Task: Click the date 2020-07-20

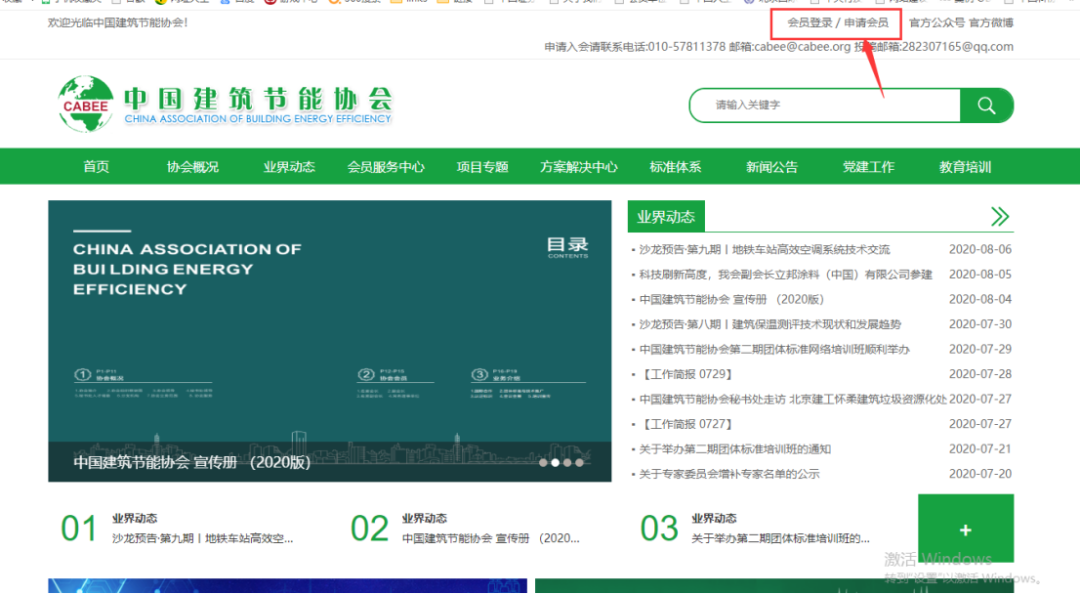Action: [x=980, y=474]
